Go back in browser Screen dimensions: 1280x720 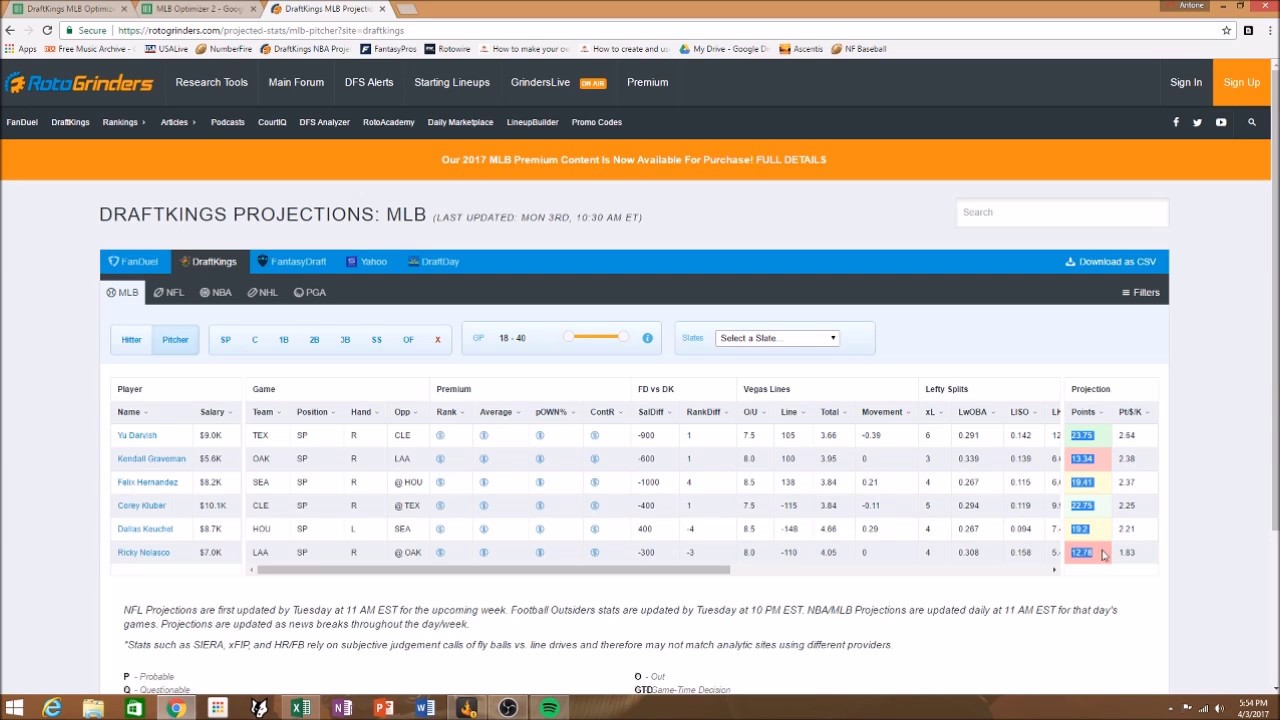10,30
